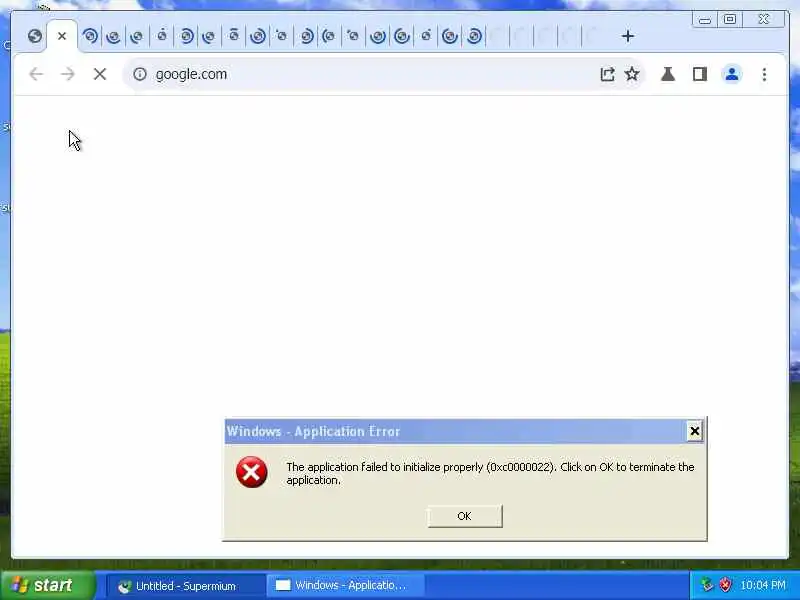Click the 10:04 PM taskbar clock
Image resolution: width=800 pixels, height=600 pixels.
pos(763,585)
